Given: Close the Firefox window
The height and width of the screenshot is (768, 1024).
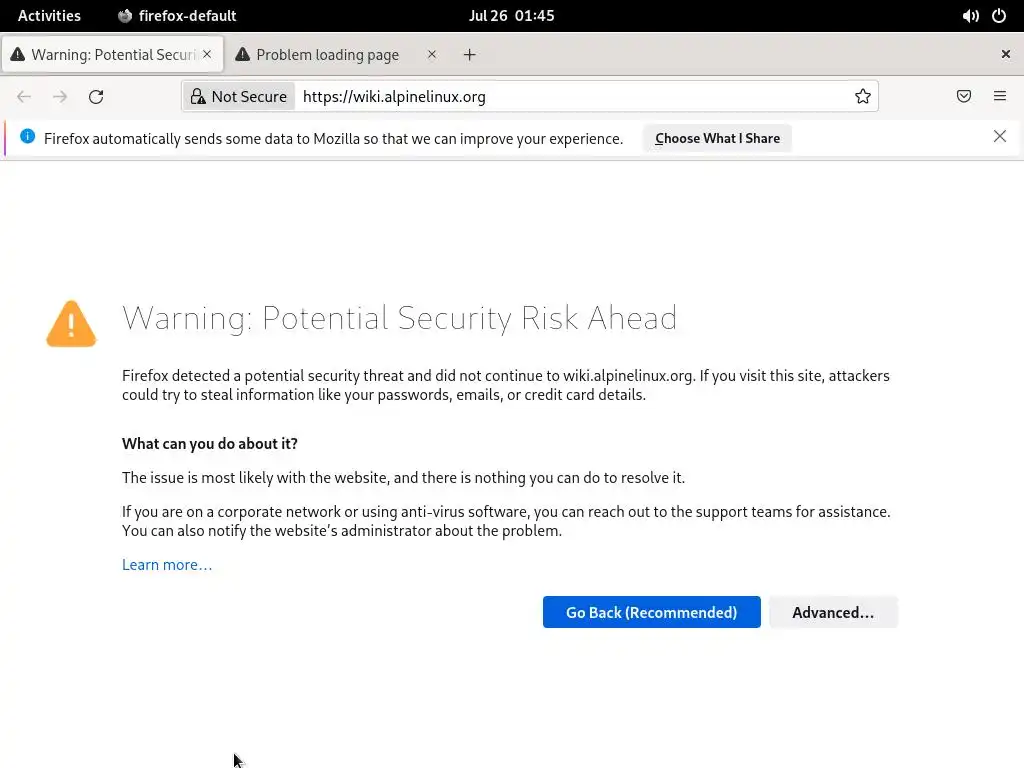Looking at the screenshot, I should pos(1006,54).
